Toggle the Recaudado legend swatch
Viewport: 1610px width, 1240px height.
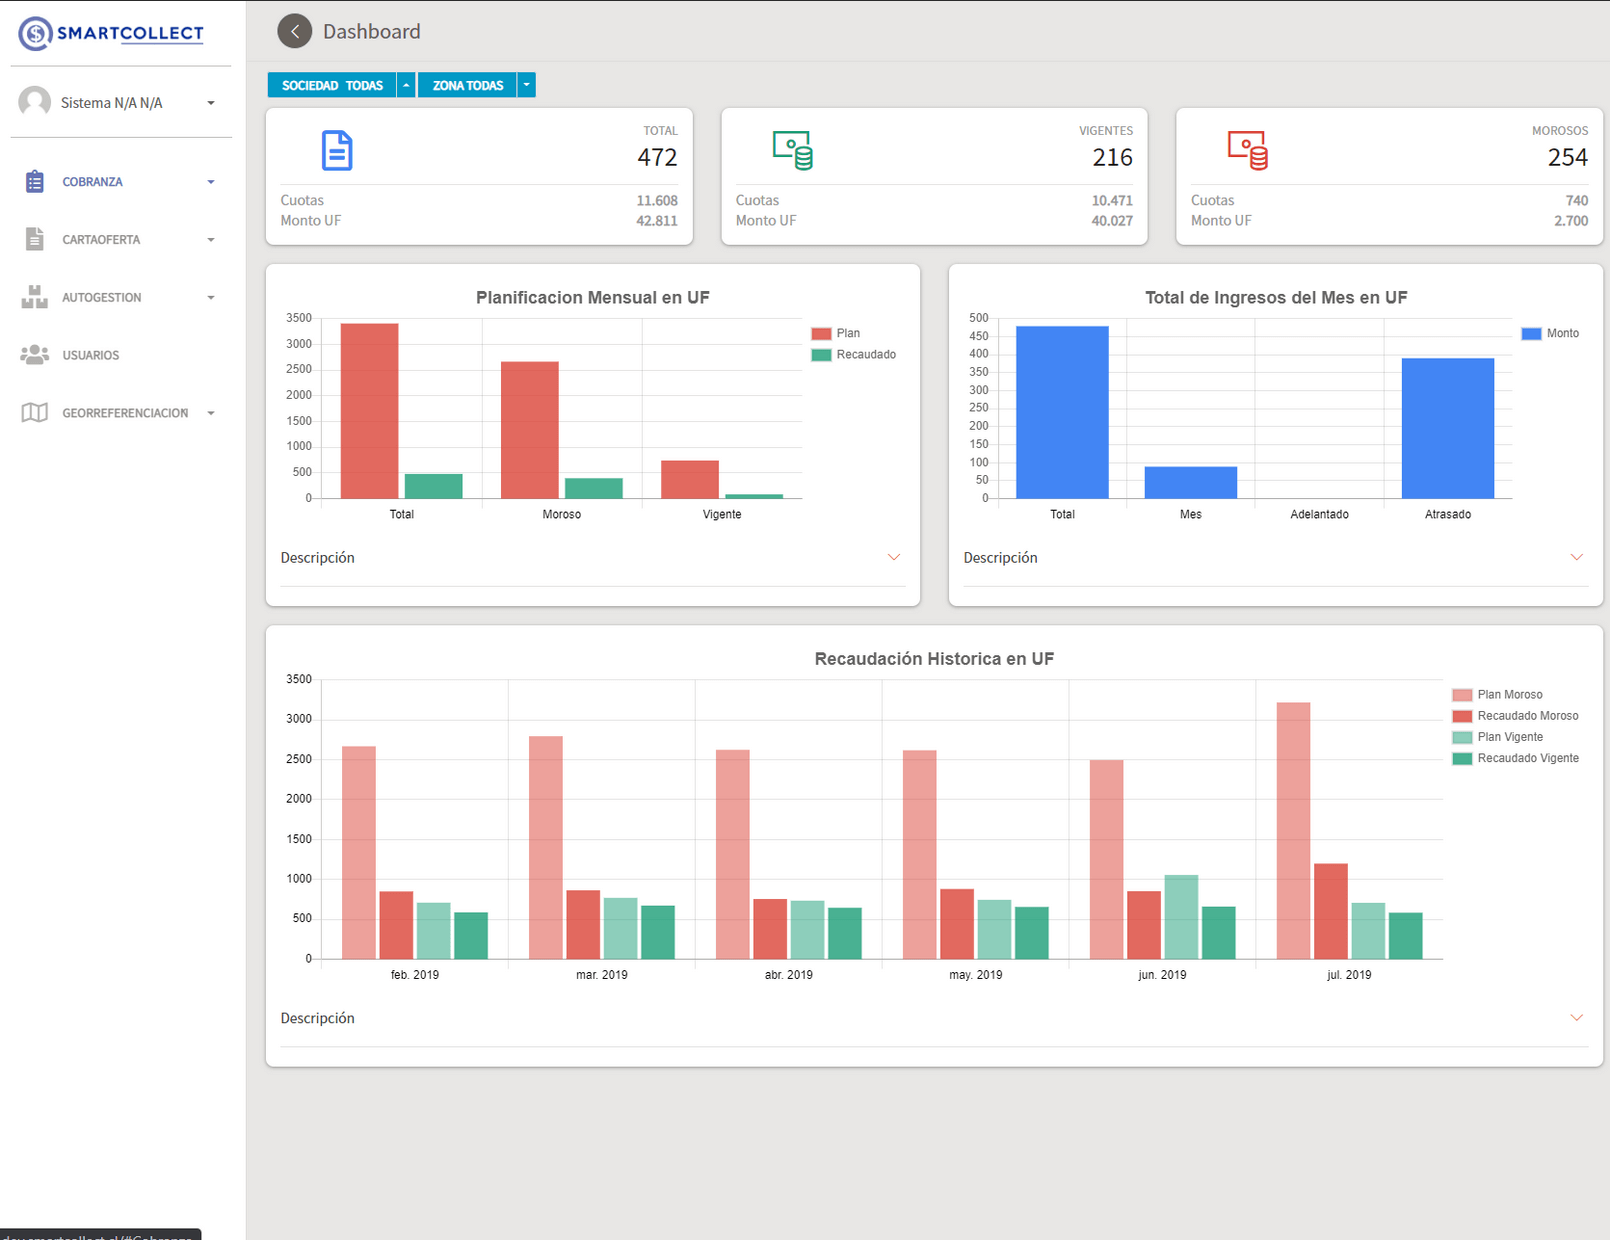821,355
